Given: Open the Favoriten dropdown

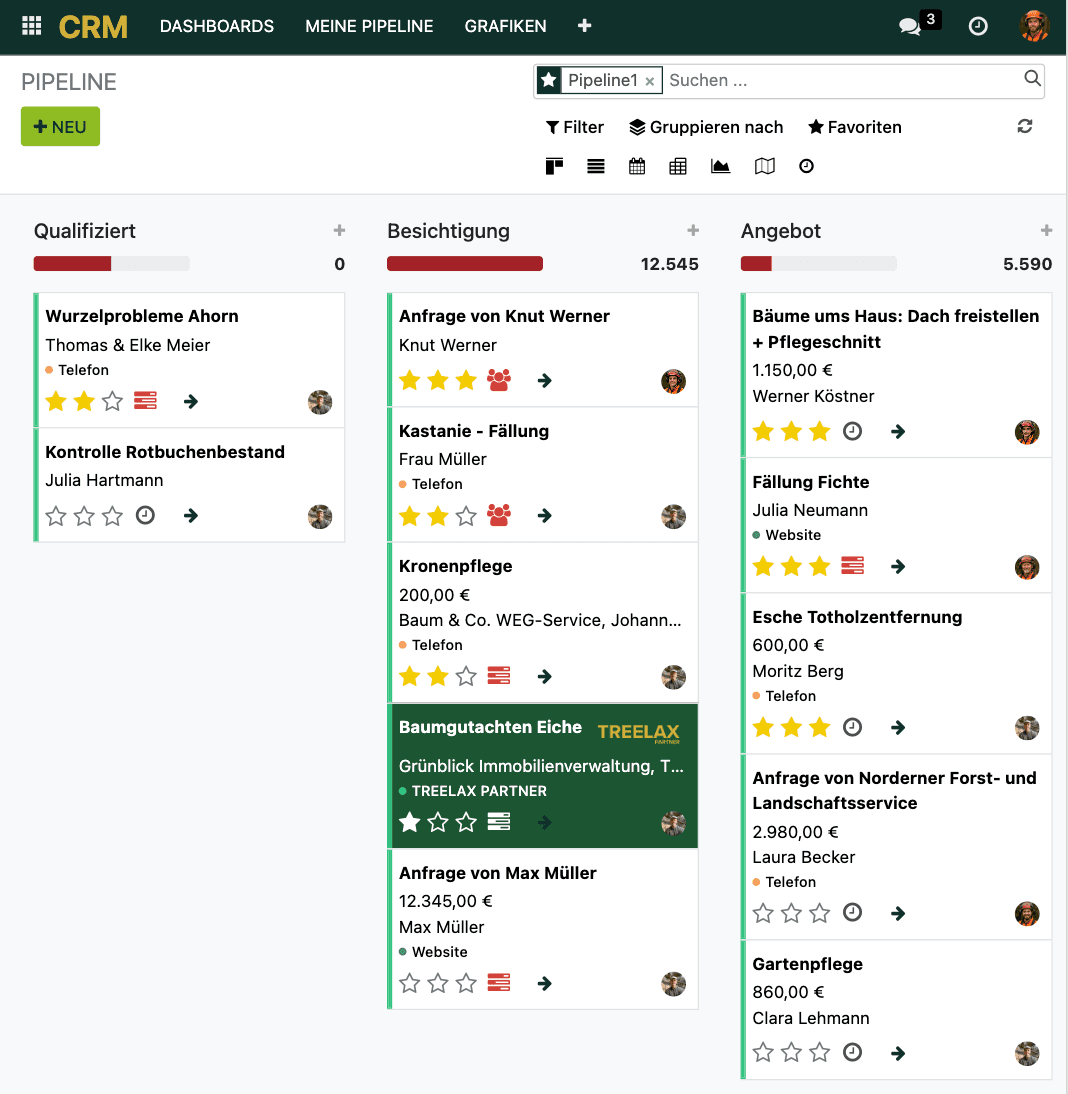Looking at the screenshot, I should coord(855,127).
